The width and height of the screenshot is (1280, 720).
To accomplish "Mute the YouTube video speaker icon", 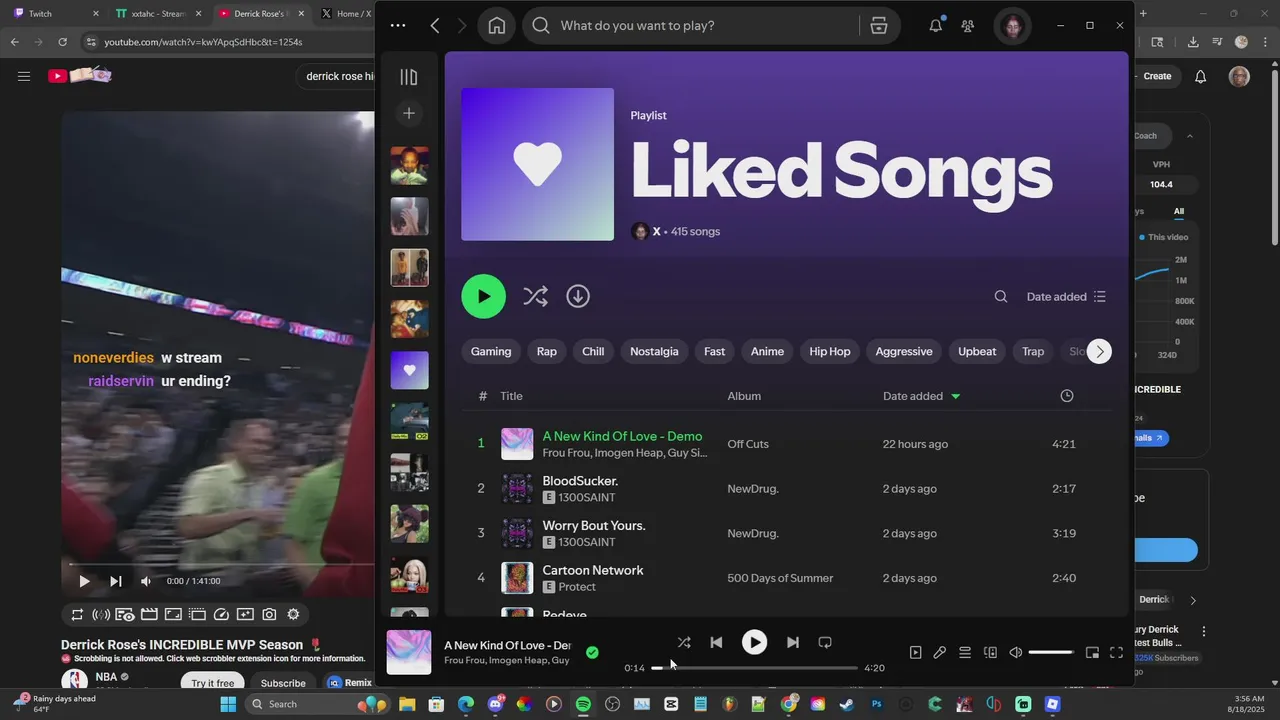I will click(x=146, y=581).
